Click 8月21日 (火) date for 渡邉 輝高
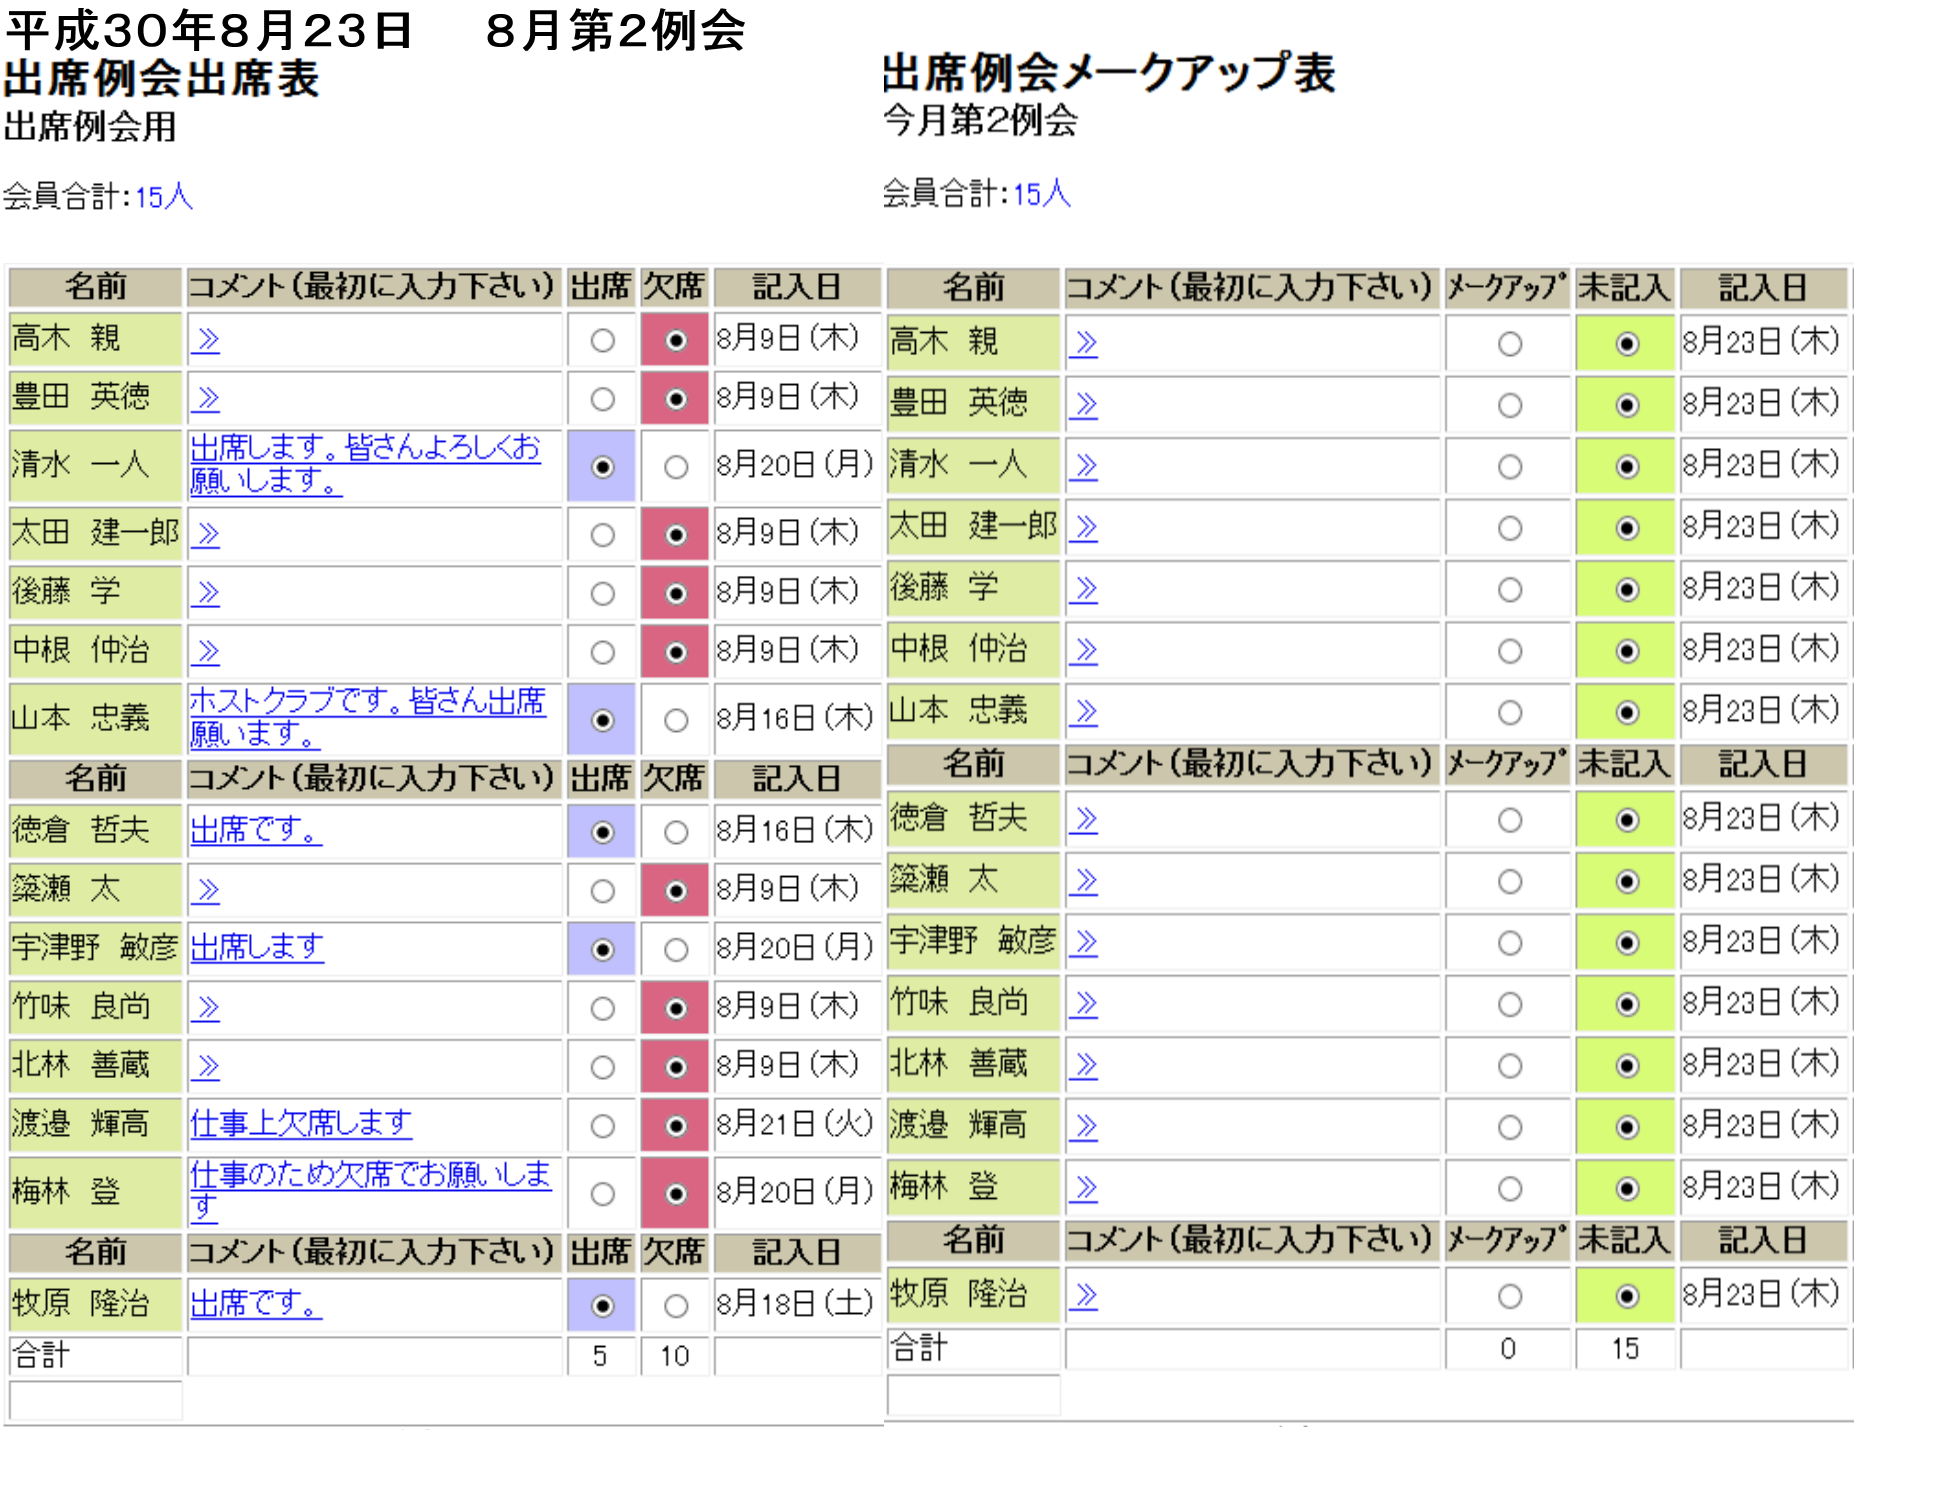The height and width of the screenshot is (1500, 1950). pos(794,1124)
